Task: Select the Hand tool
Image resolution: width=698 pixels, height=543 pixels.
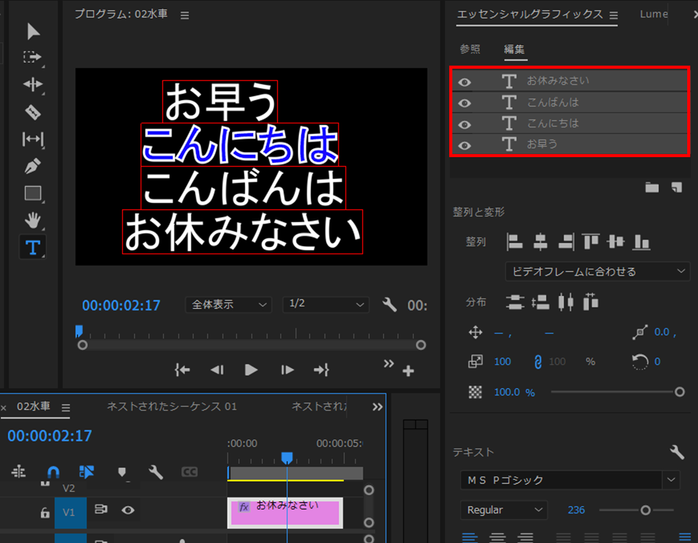Action: point(33,220)
